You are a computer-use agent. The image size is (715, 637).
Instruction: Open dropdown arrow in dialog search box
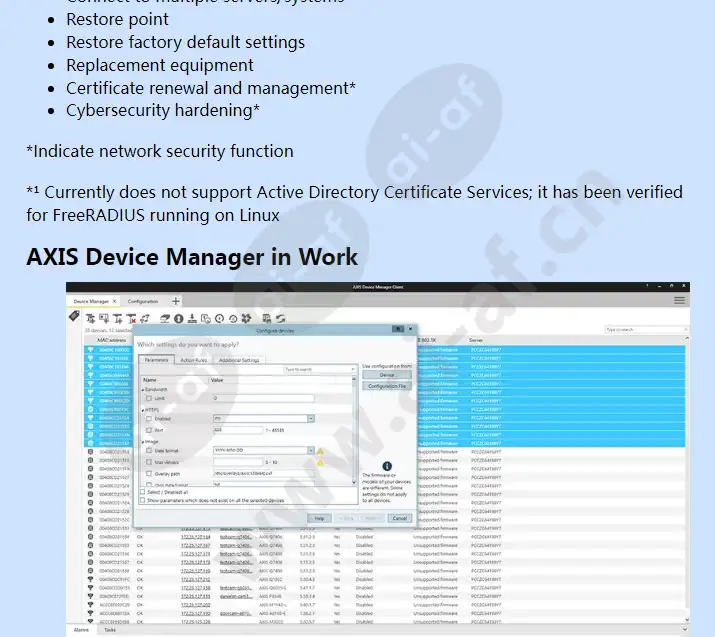click(x=353, y=369)
